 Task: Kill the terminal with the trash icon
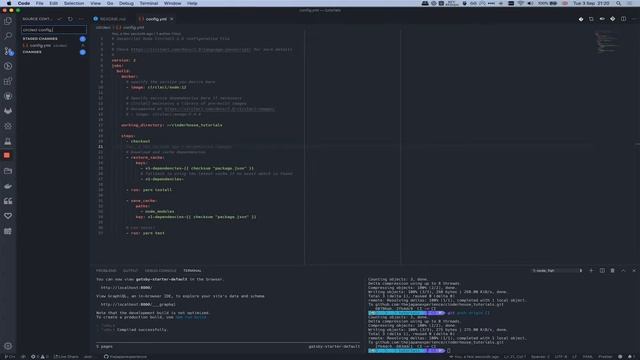click(613, 271)
